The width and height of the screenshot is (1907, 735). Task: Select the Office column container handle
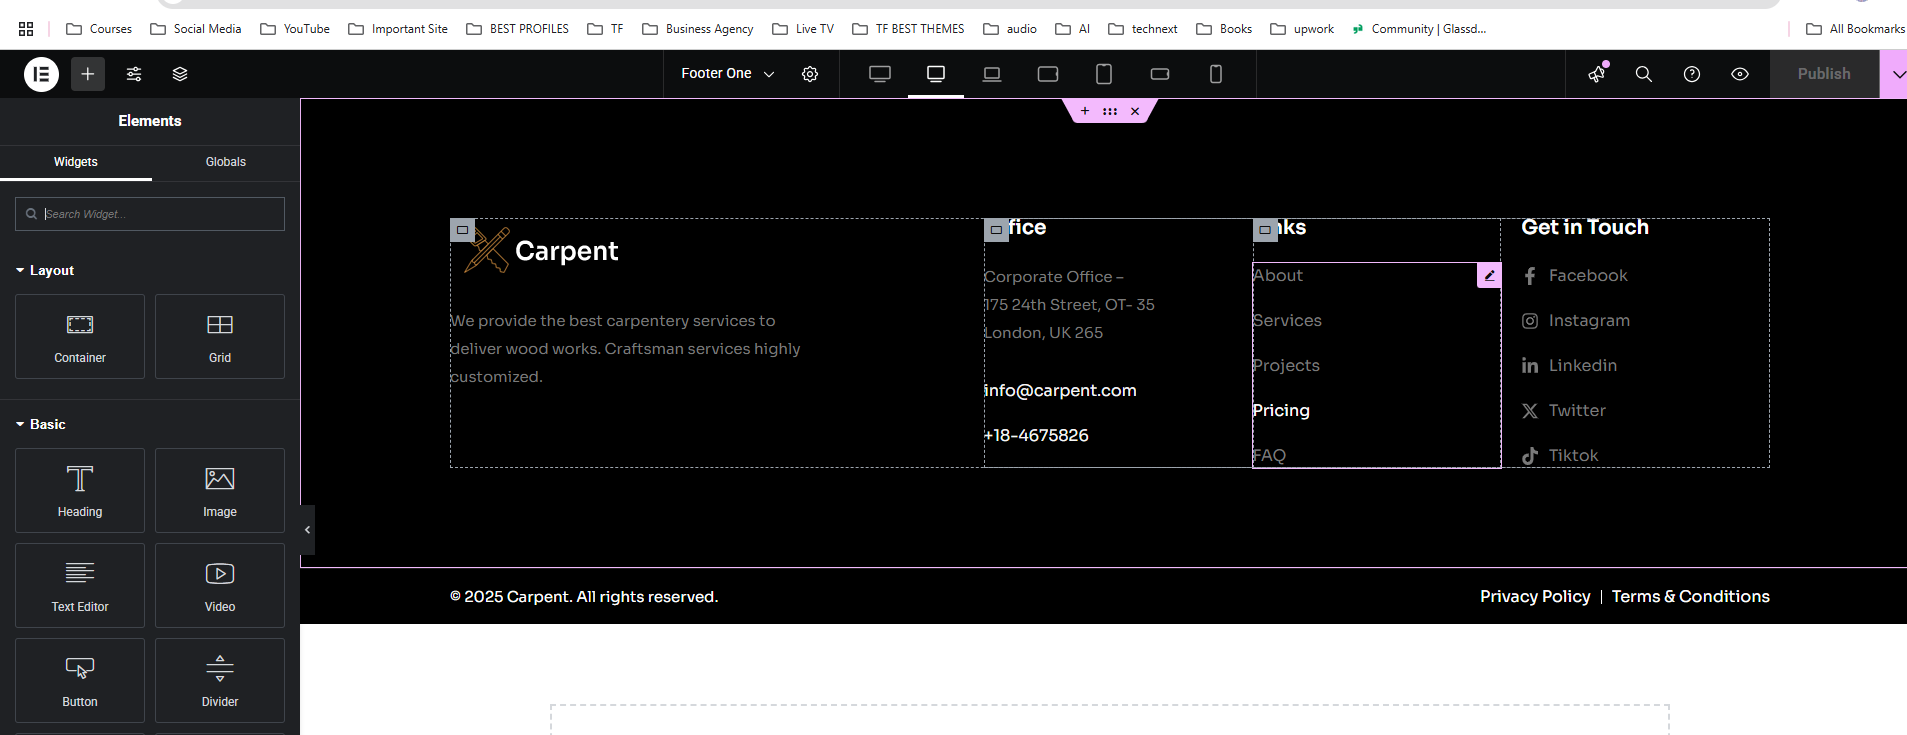point(996,230)
